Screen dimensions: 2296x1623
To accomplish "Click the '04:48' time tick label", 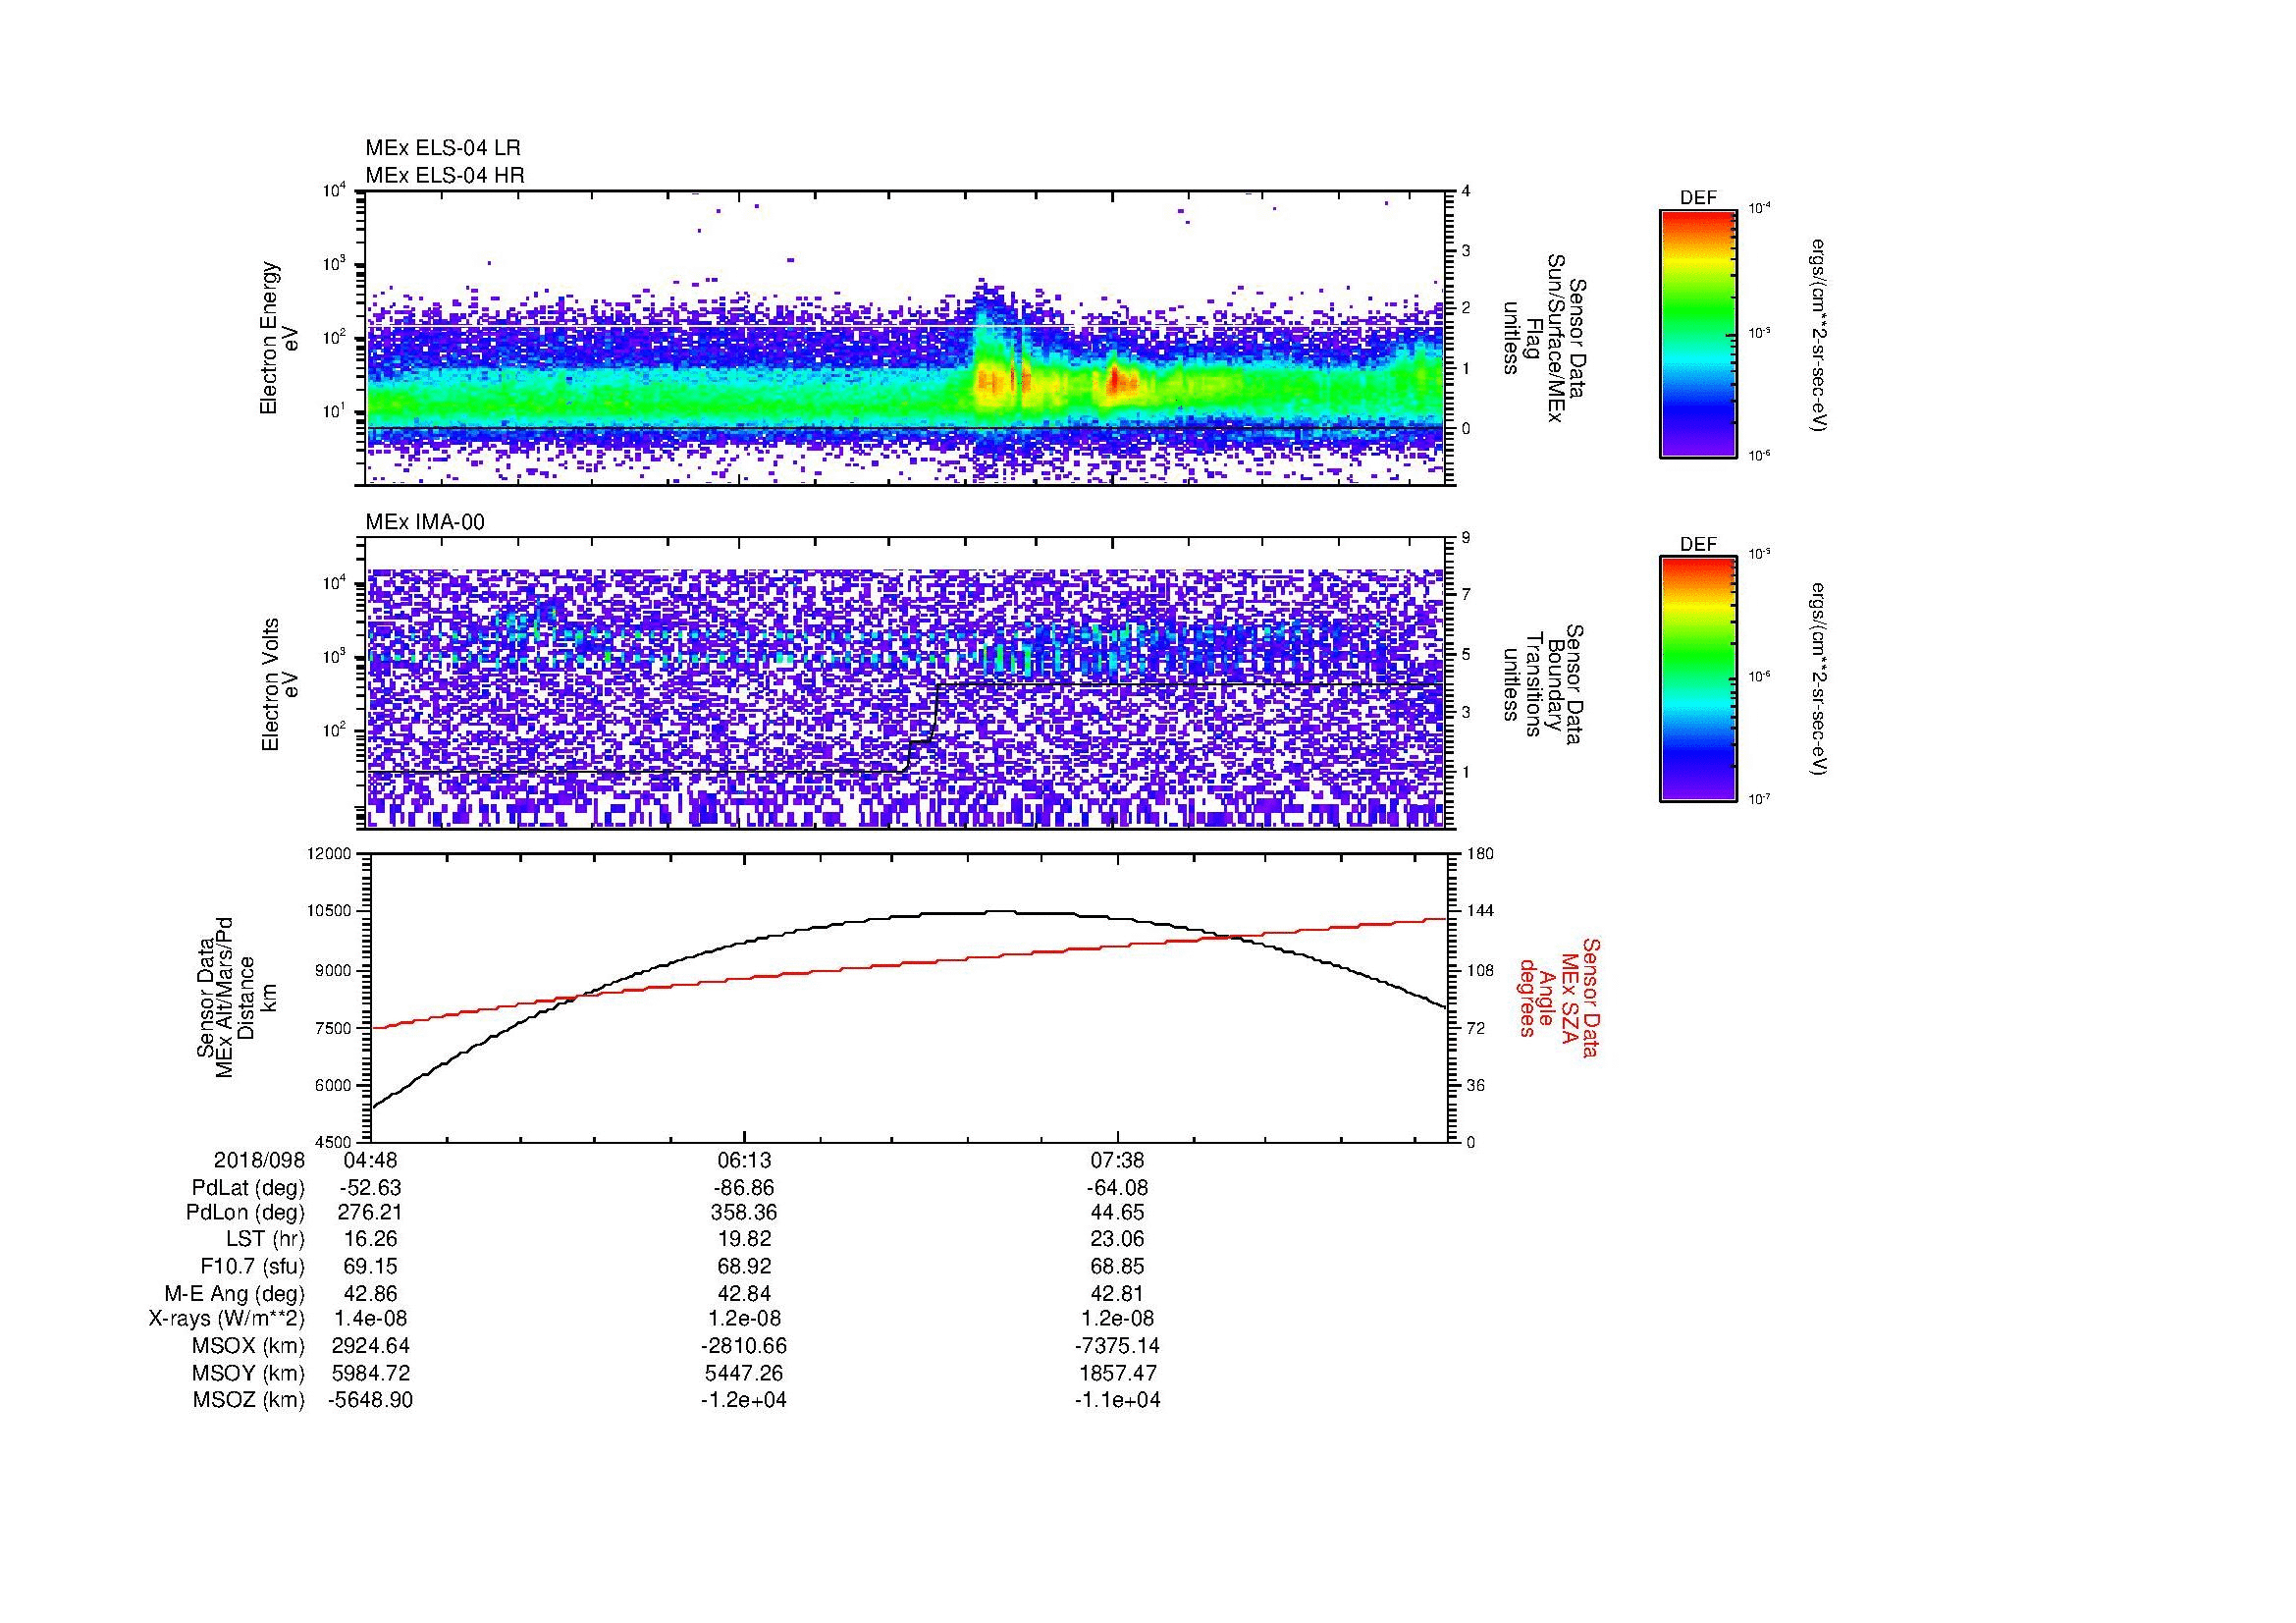I will [x=371, y=1161].
